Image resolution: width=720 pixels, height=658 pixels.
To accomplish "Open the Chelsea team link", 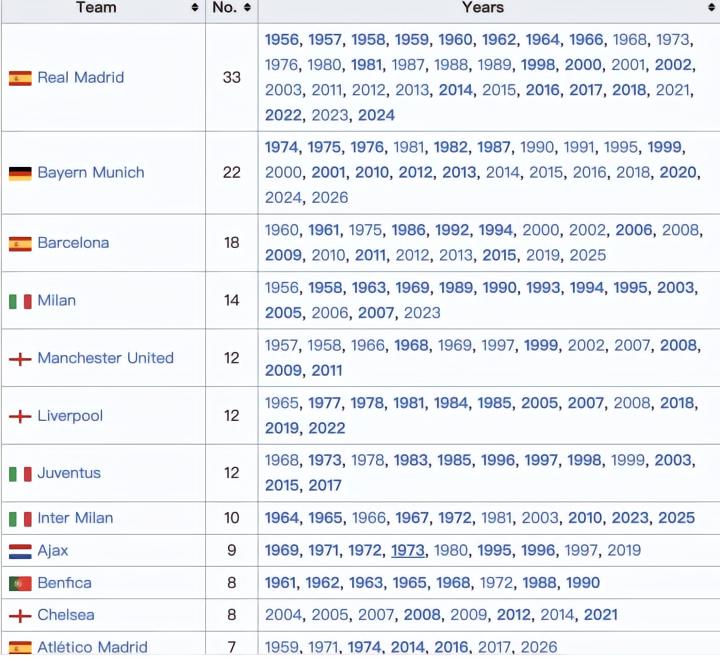I will 66,615.
